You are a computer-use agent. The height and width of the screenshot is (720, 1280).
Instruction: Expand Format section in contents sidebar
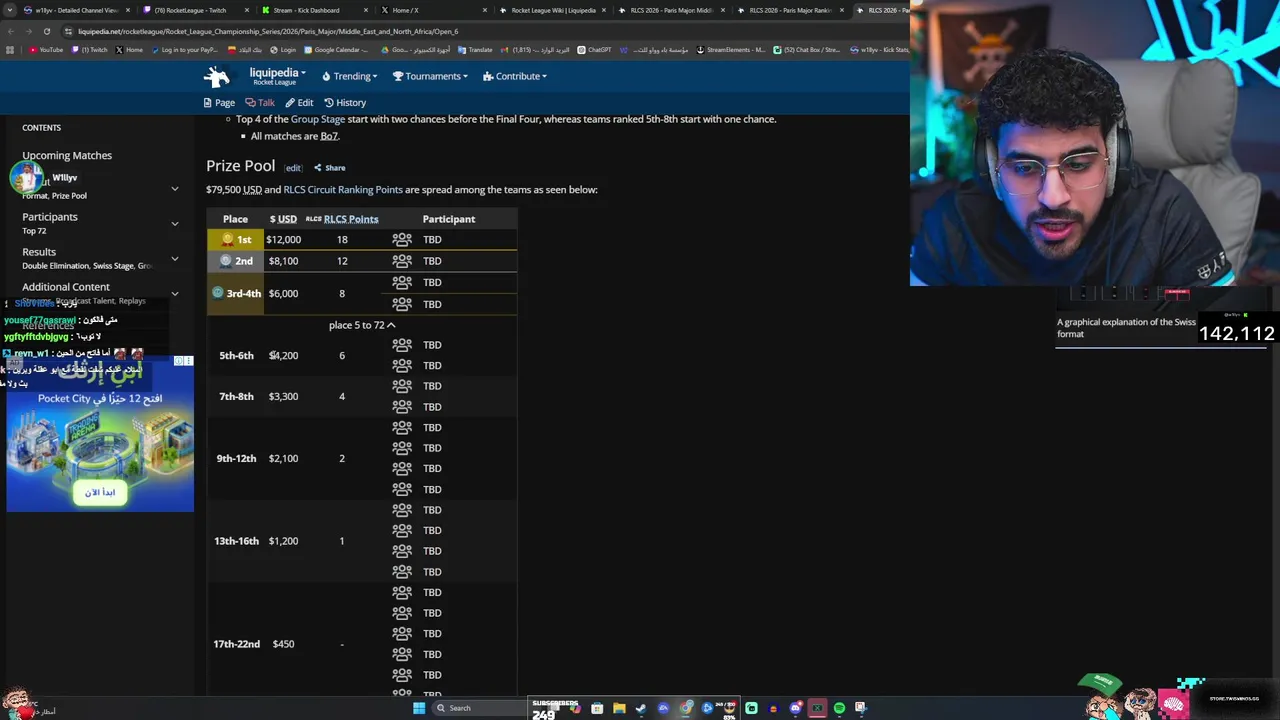(175, 188)
